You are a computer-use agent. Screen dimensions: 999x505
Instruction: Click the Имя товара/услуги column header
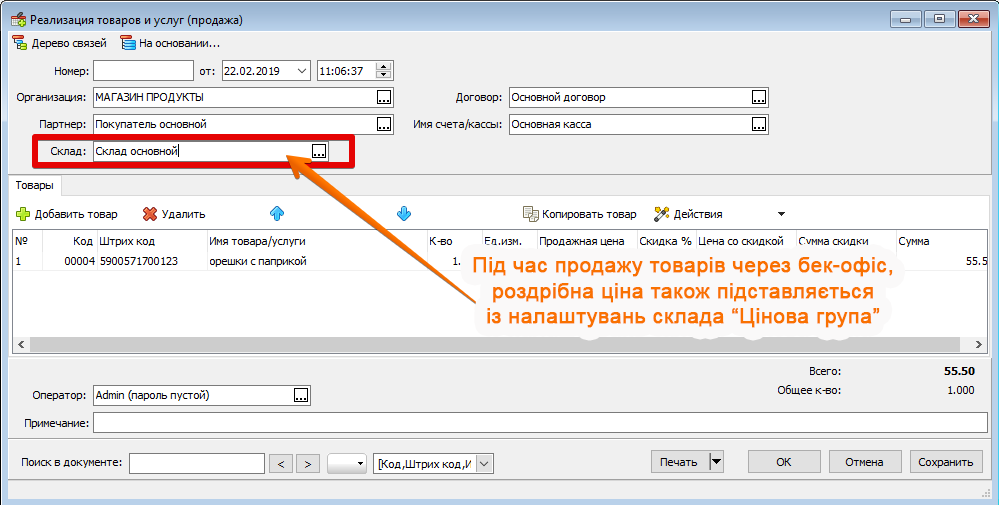click(x=317, y=241)
